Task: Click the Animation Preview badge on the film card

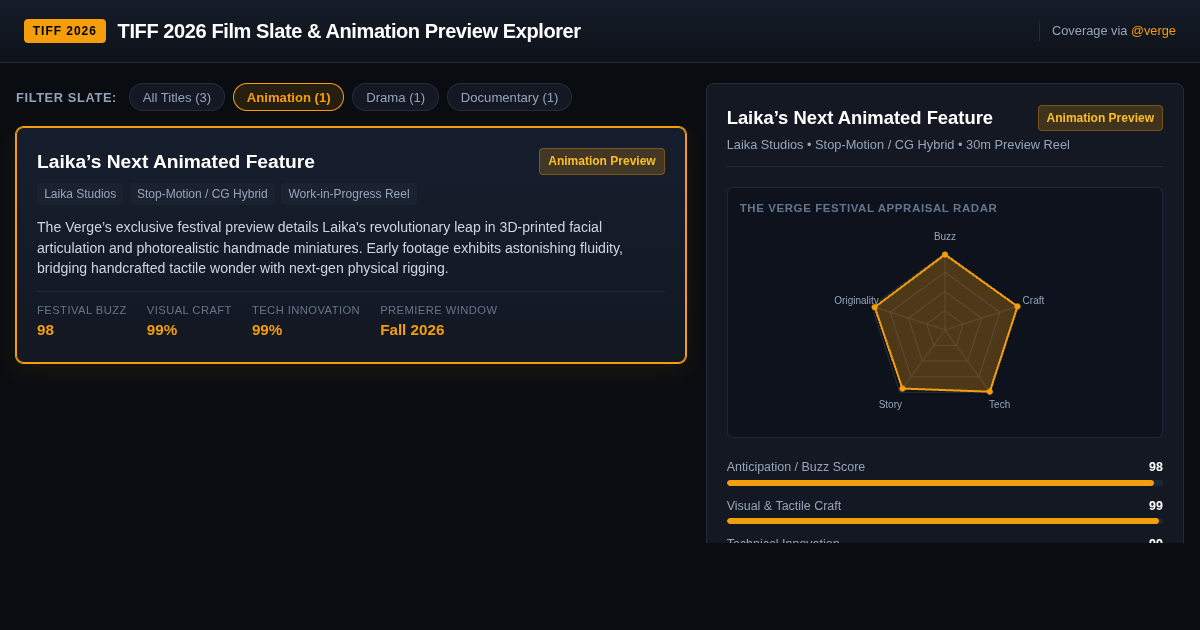Action: pos(602,161)
